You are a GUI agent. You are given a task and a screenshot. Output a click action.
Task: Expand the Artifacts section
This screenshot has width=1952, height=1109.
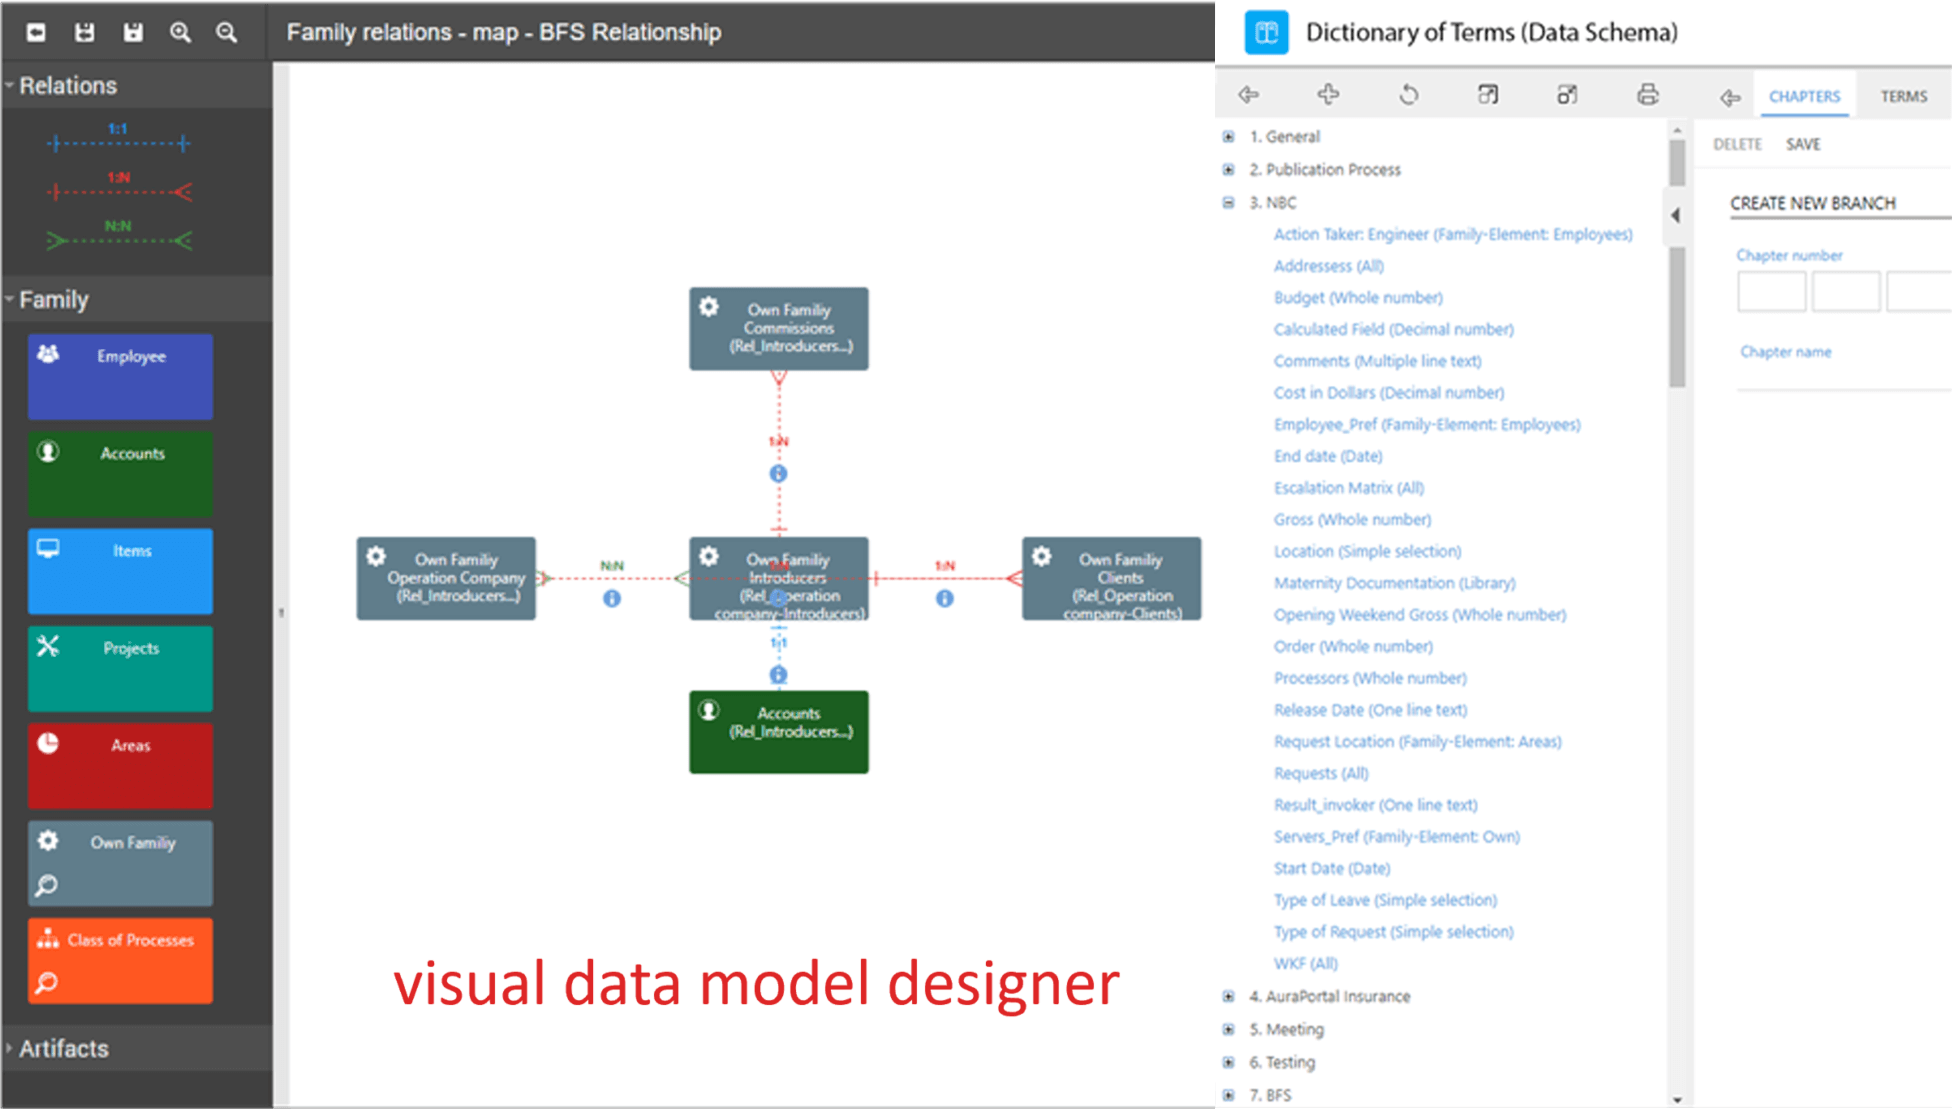point(10,1048)
